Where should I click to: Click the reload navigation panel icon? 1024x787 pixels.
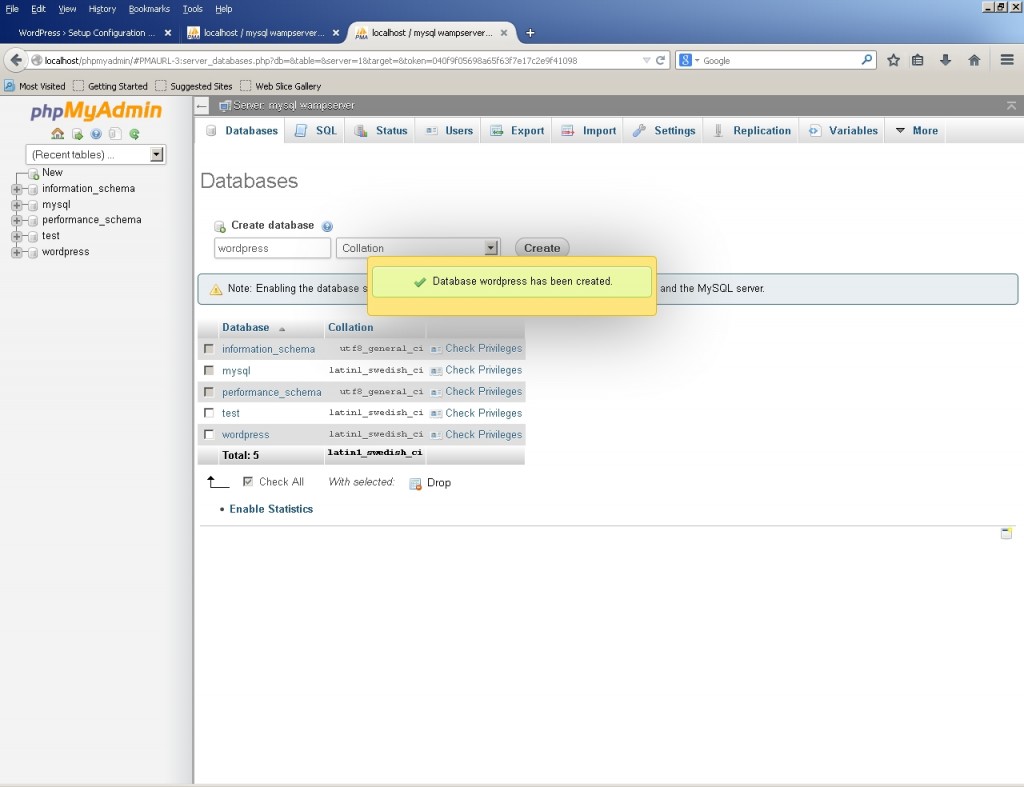tap(135, 134)
